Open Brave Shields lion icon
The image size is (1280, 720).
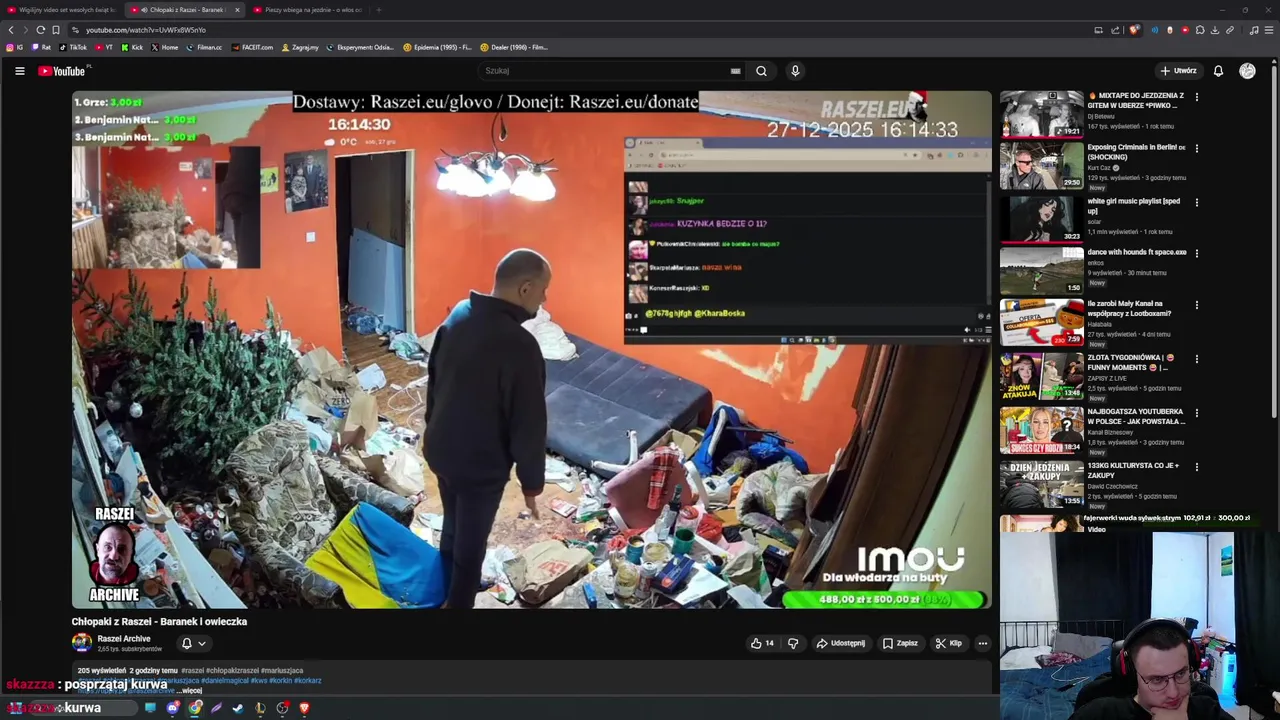tap(1133, 30)
